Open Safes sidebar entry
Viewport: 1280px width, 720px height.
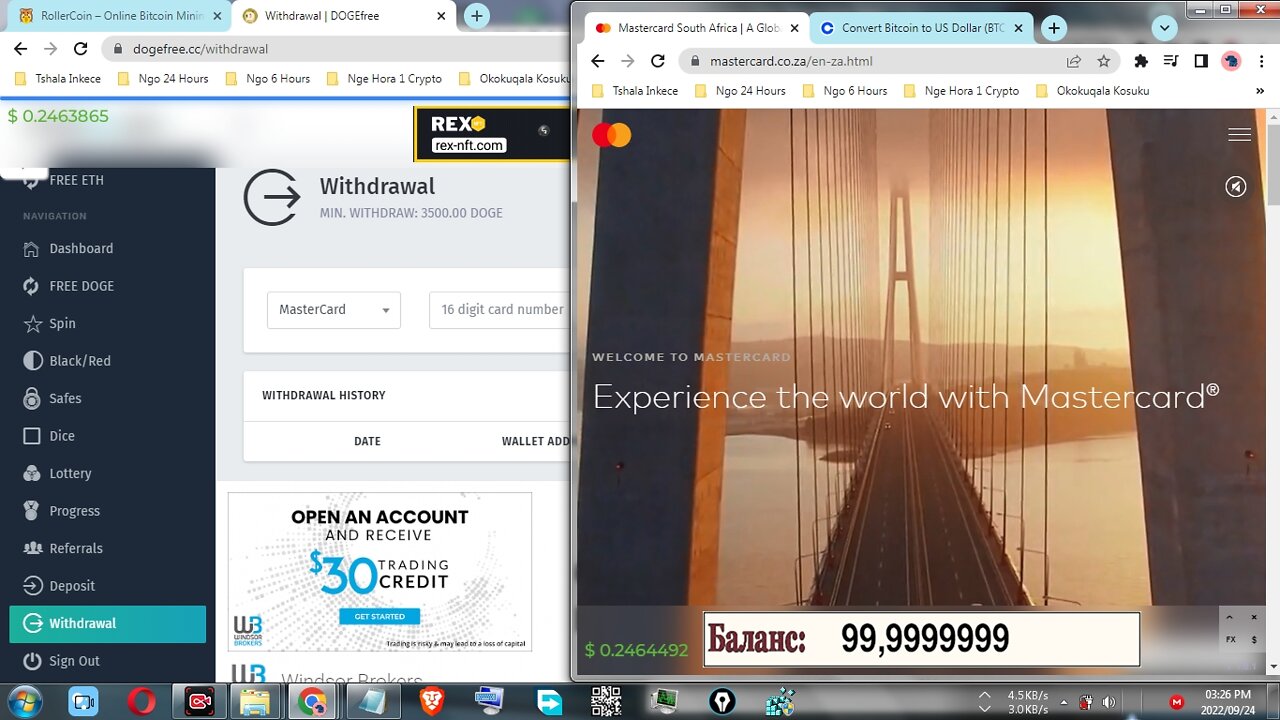point(65,398)
